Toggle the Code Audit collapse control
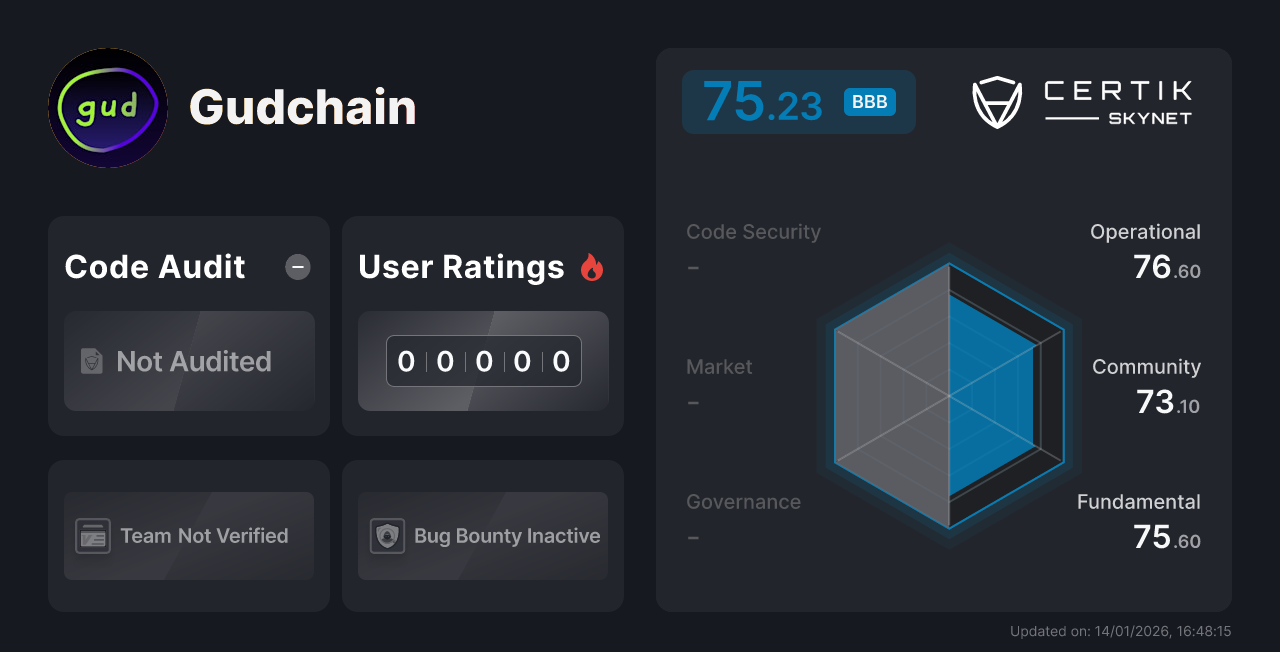 (297, 266)
